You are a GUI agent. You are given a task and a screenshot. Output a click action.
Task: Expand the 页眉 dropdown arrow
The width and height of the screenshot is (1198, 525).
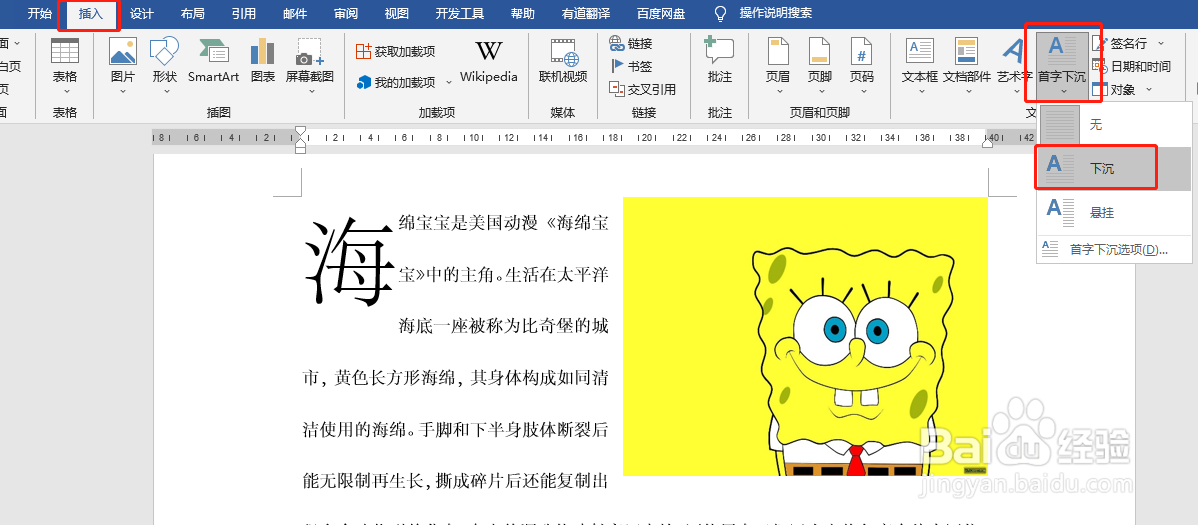point(779,91)
